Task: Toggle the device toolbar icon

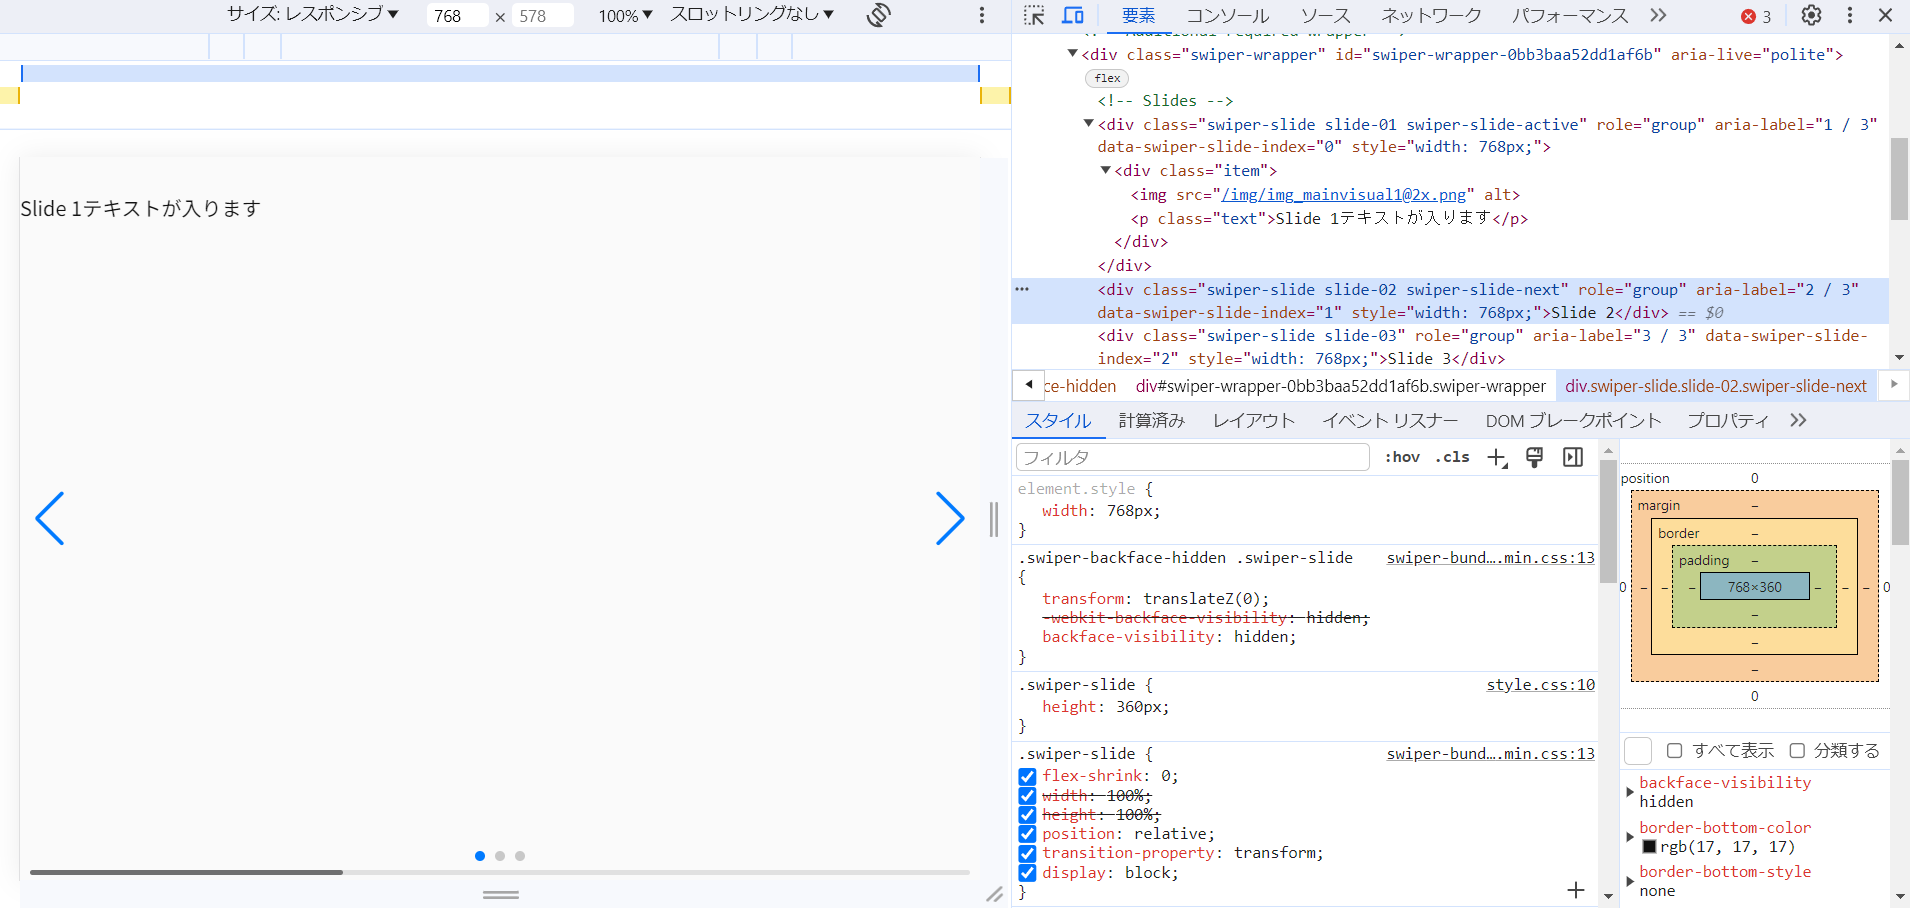Action: 1073,15
